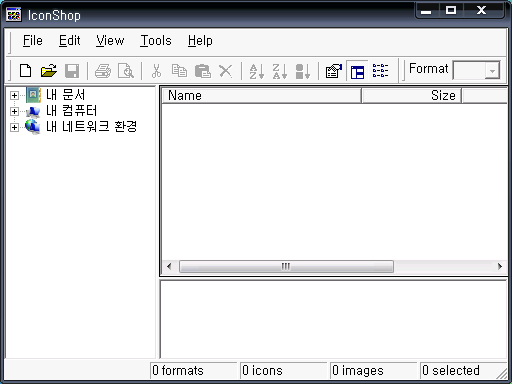The image size is (512, 384).
Task: Click the '0 icons' status text
Action: point(262,371)
